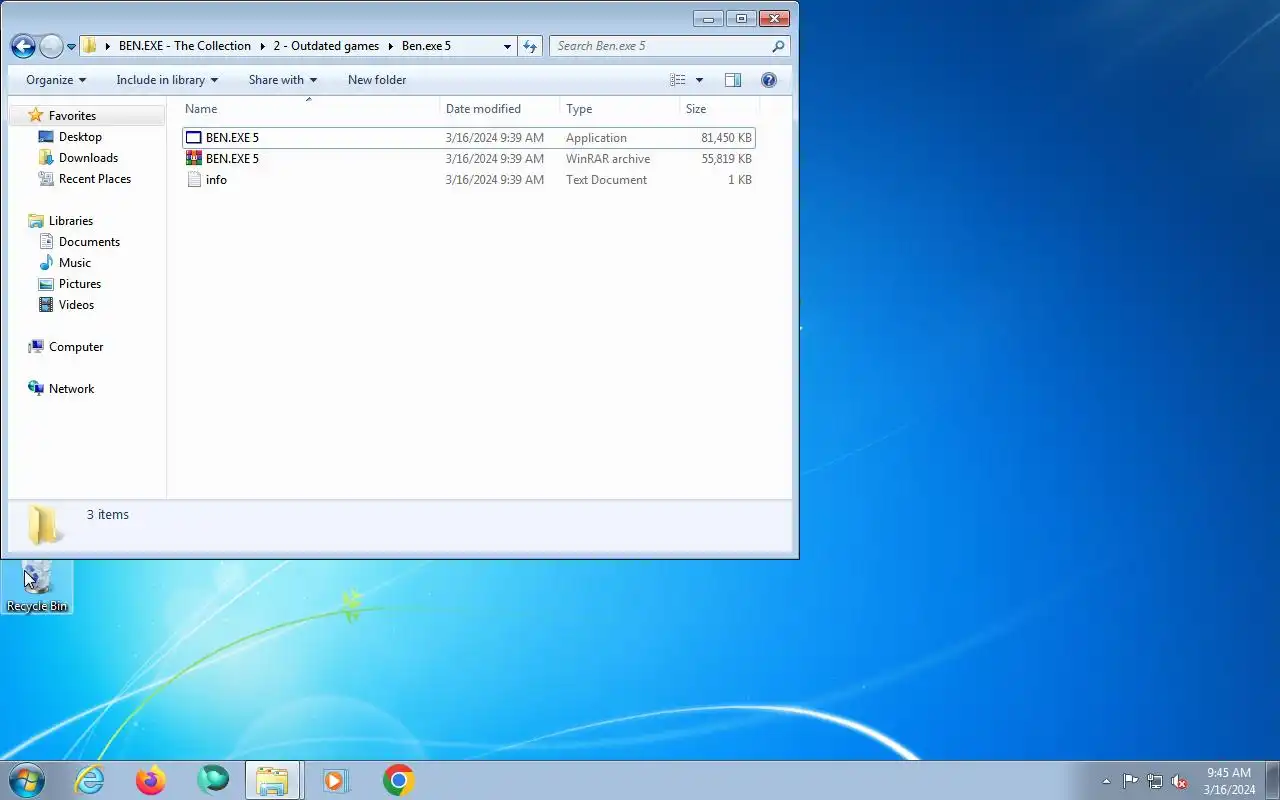Sort by Name column header
1280x800 pixels.
point(309,109)
